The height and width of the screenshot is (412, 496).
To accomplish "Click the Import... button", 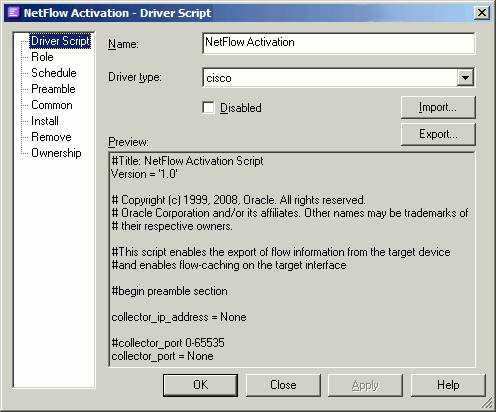I will (438, 107).
